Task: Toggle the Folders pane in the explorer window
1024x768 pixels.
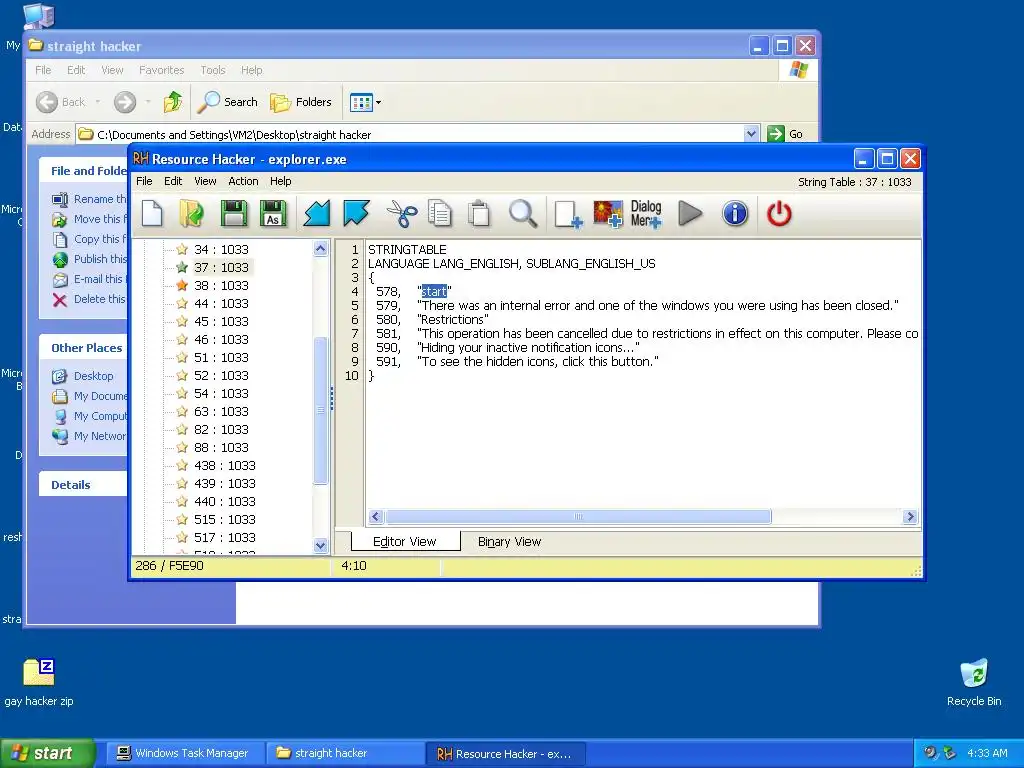Action: click(301, 102)
